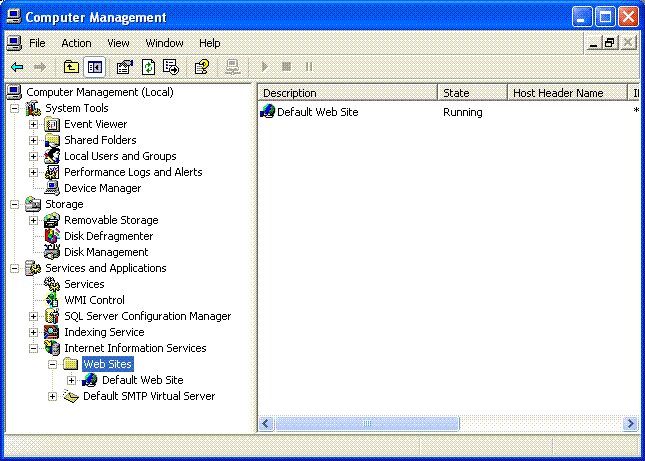Image resolution: width=645 pixels, height=461 pixels.
Task: Click the Start item play button
Action: 264,67
